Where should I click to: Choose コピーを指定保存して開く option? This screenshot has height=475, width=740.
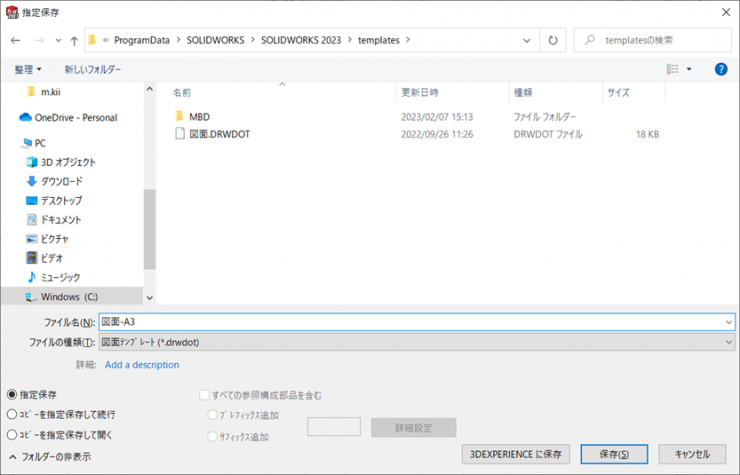coord(12,434)
